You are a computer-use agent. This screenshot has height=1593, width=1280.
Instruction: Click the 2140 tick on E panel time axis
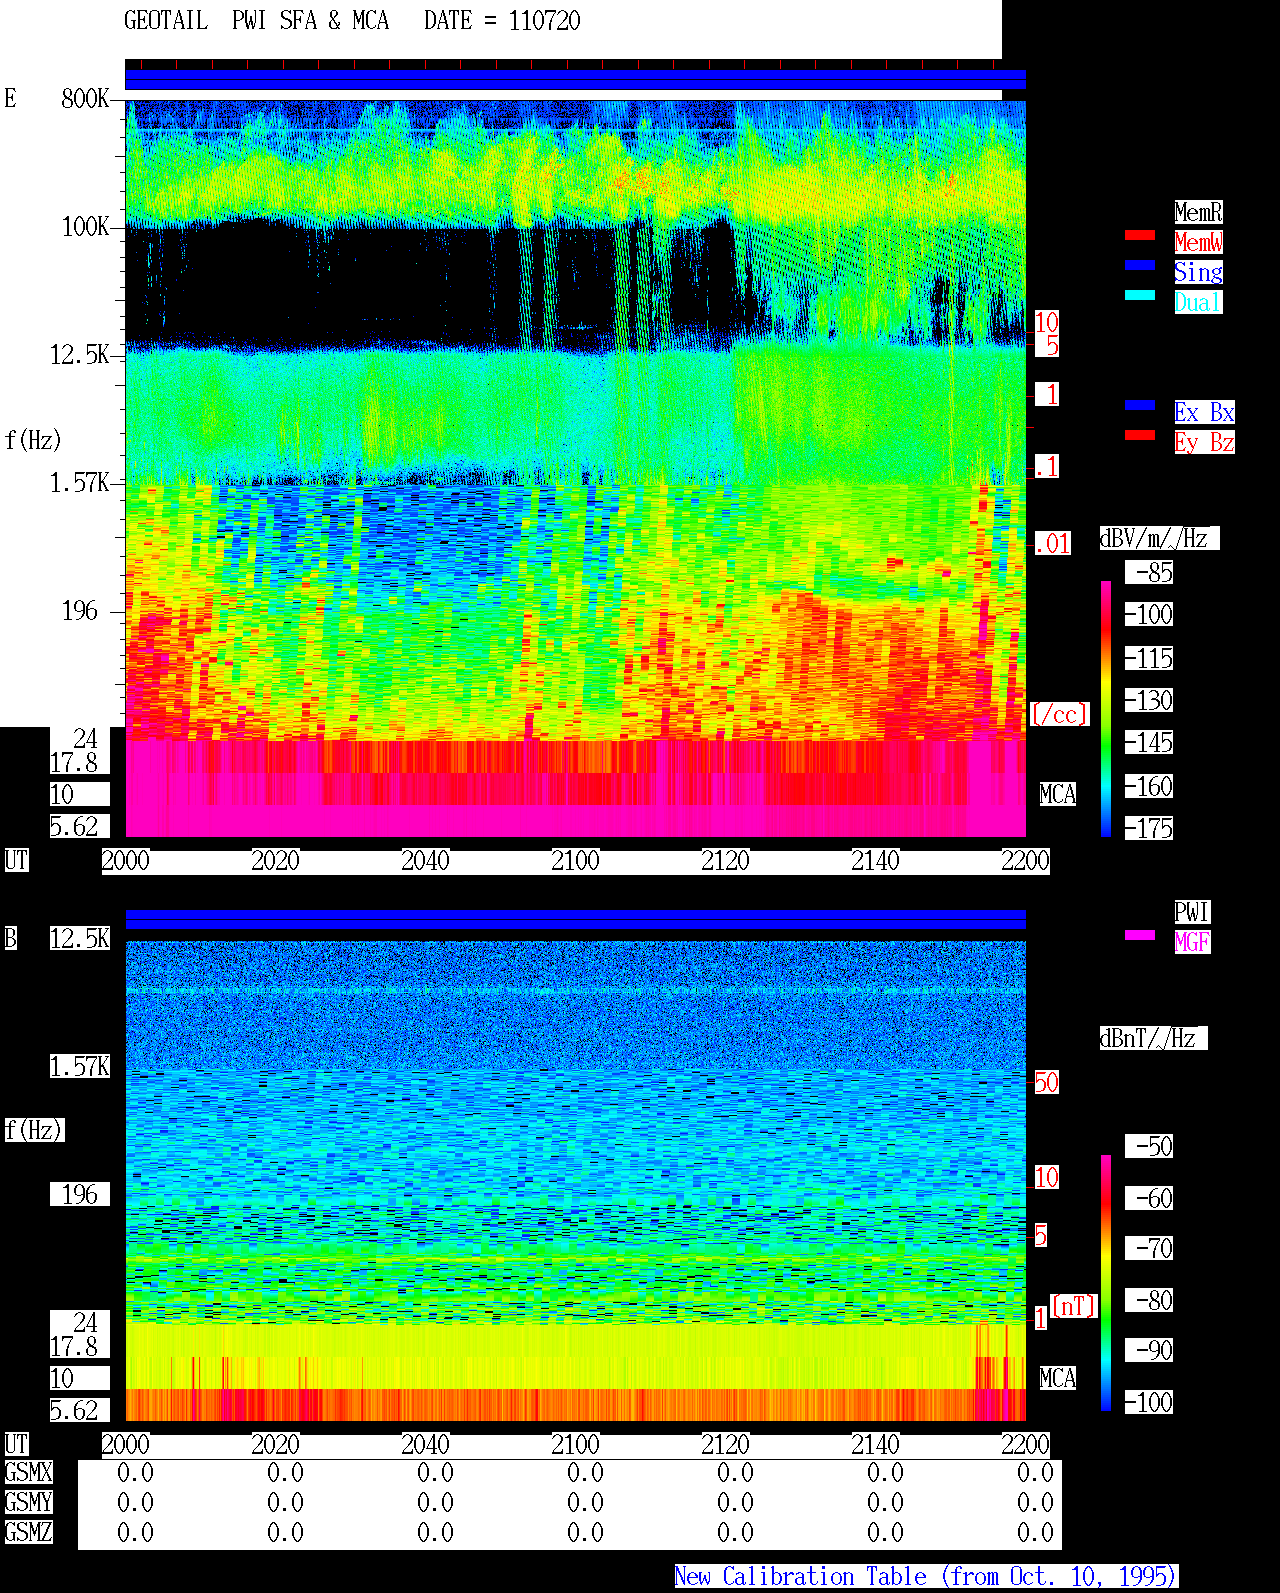(x=875, y=860)
